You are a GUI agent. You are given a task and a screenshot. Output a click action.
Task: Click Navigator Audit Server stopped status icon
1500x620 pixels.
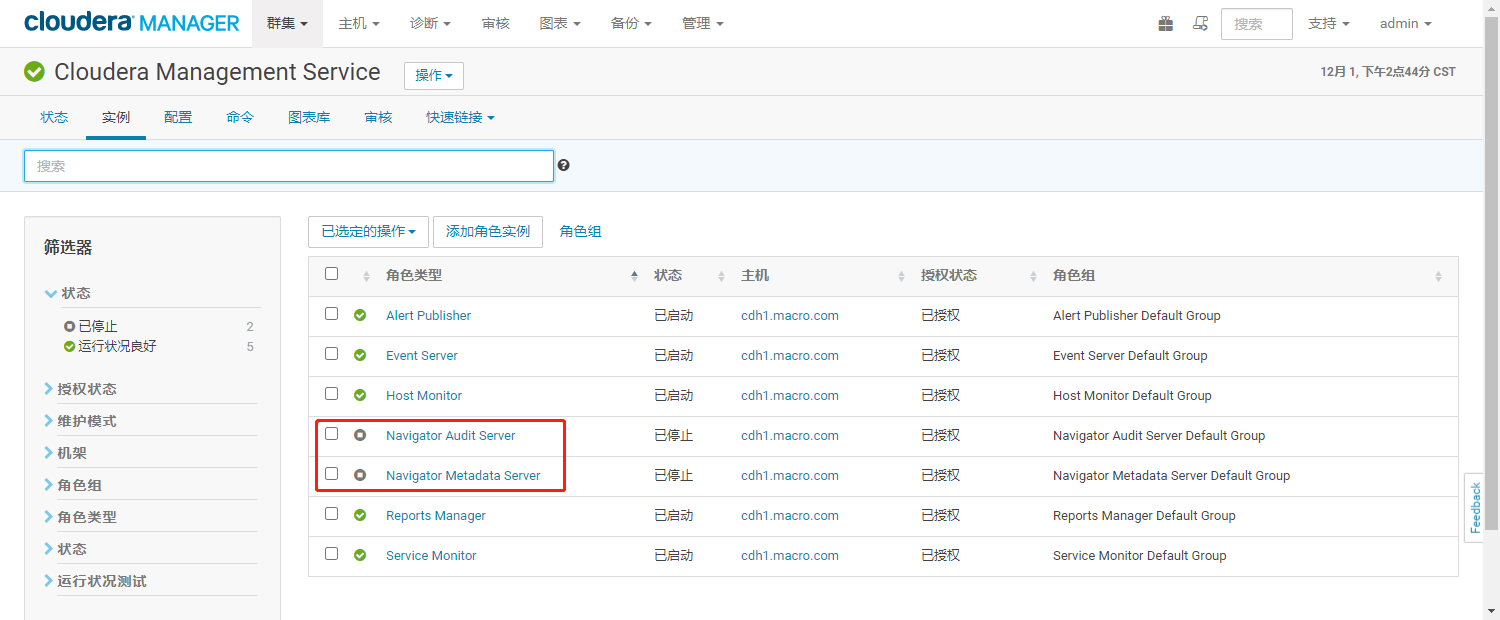pyautogui.click(x=360, y=435)
